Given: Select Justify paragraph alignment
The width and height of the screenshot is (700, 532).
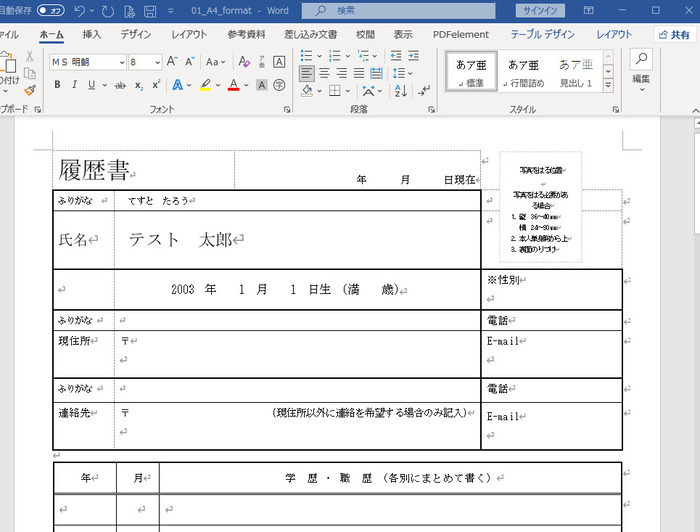Looking at the screenshot, I should pyautogui.click(x=359, y=73).
